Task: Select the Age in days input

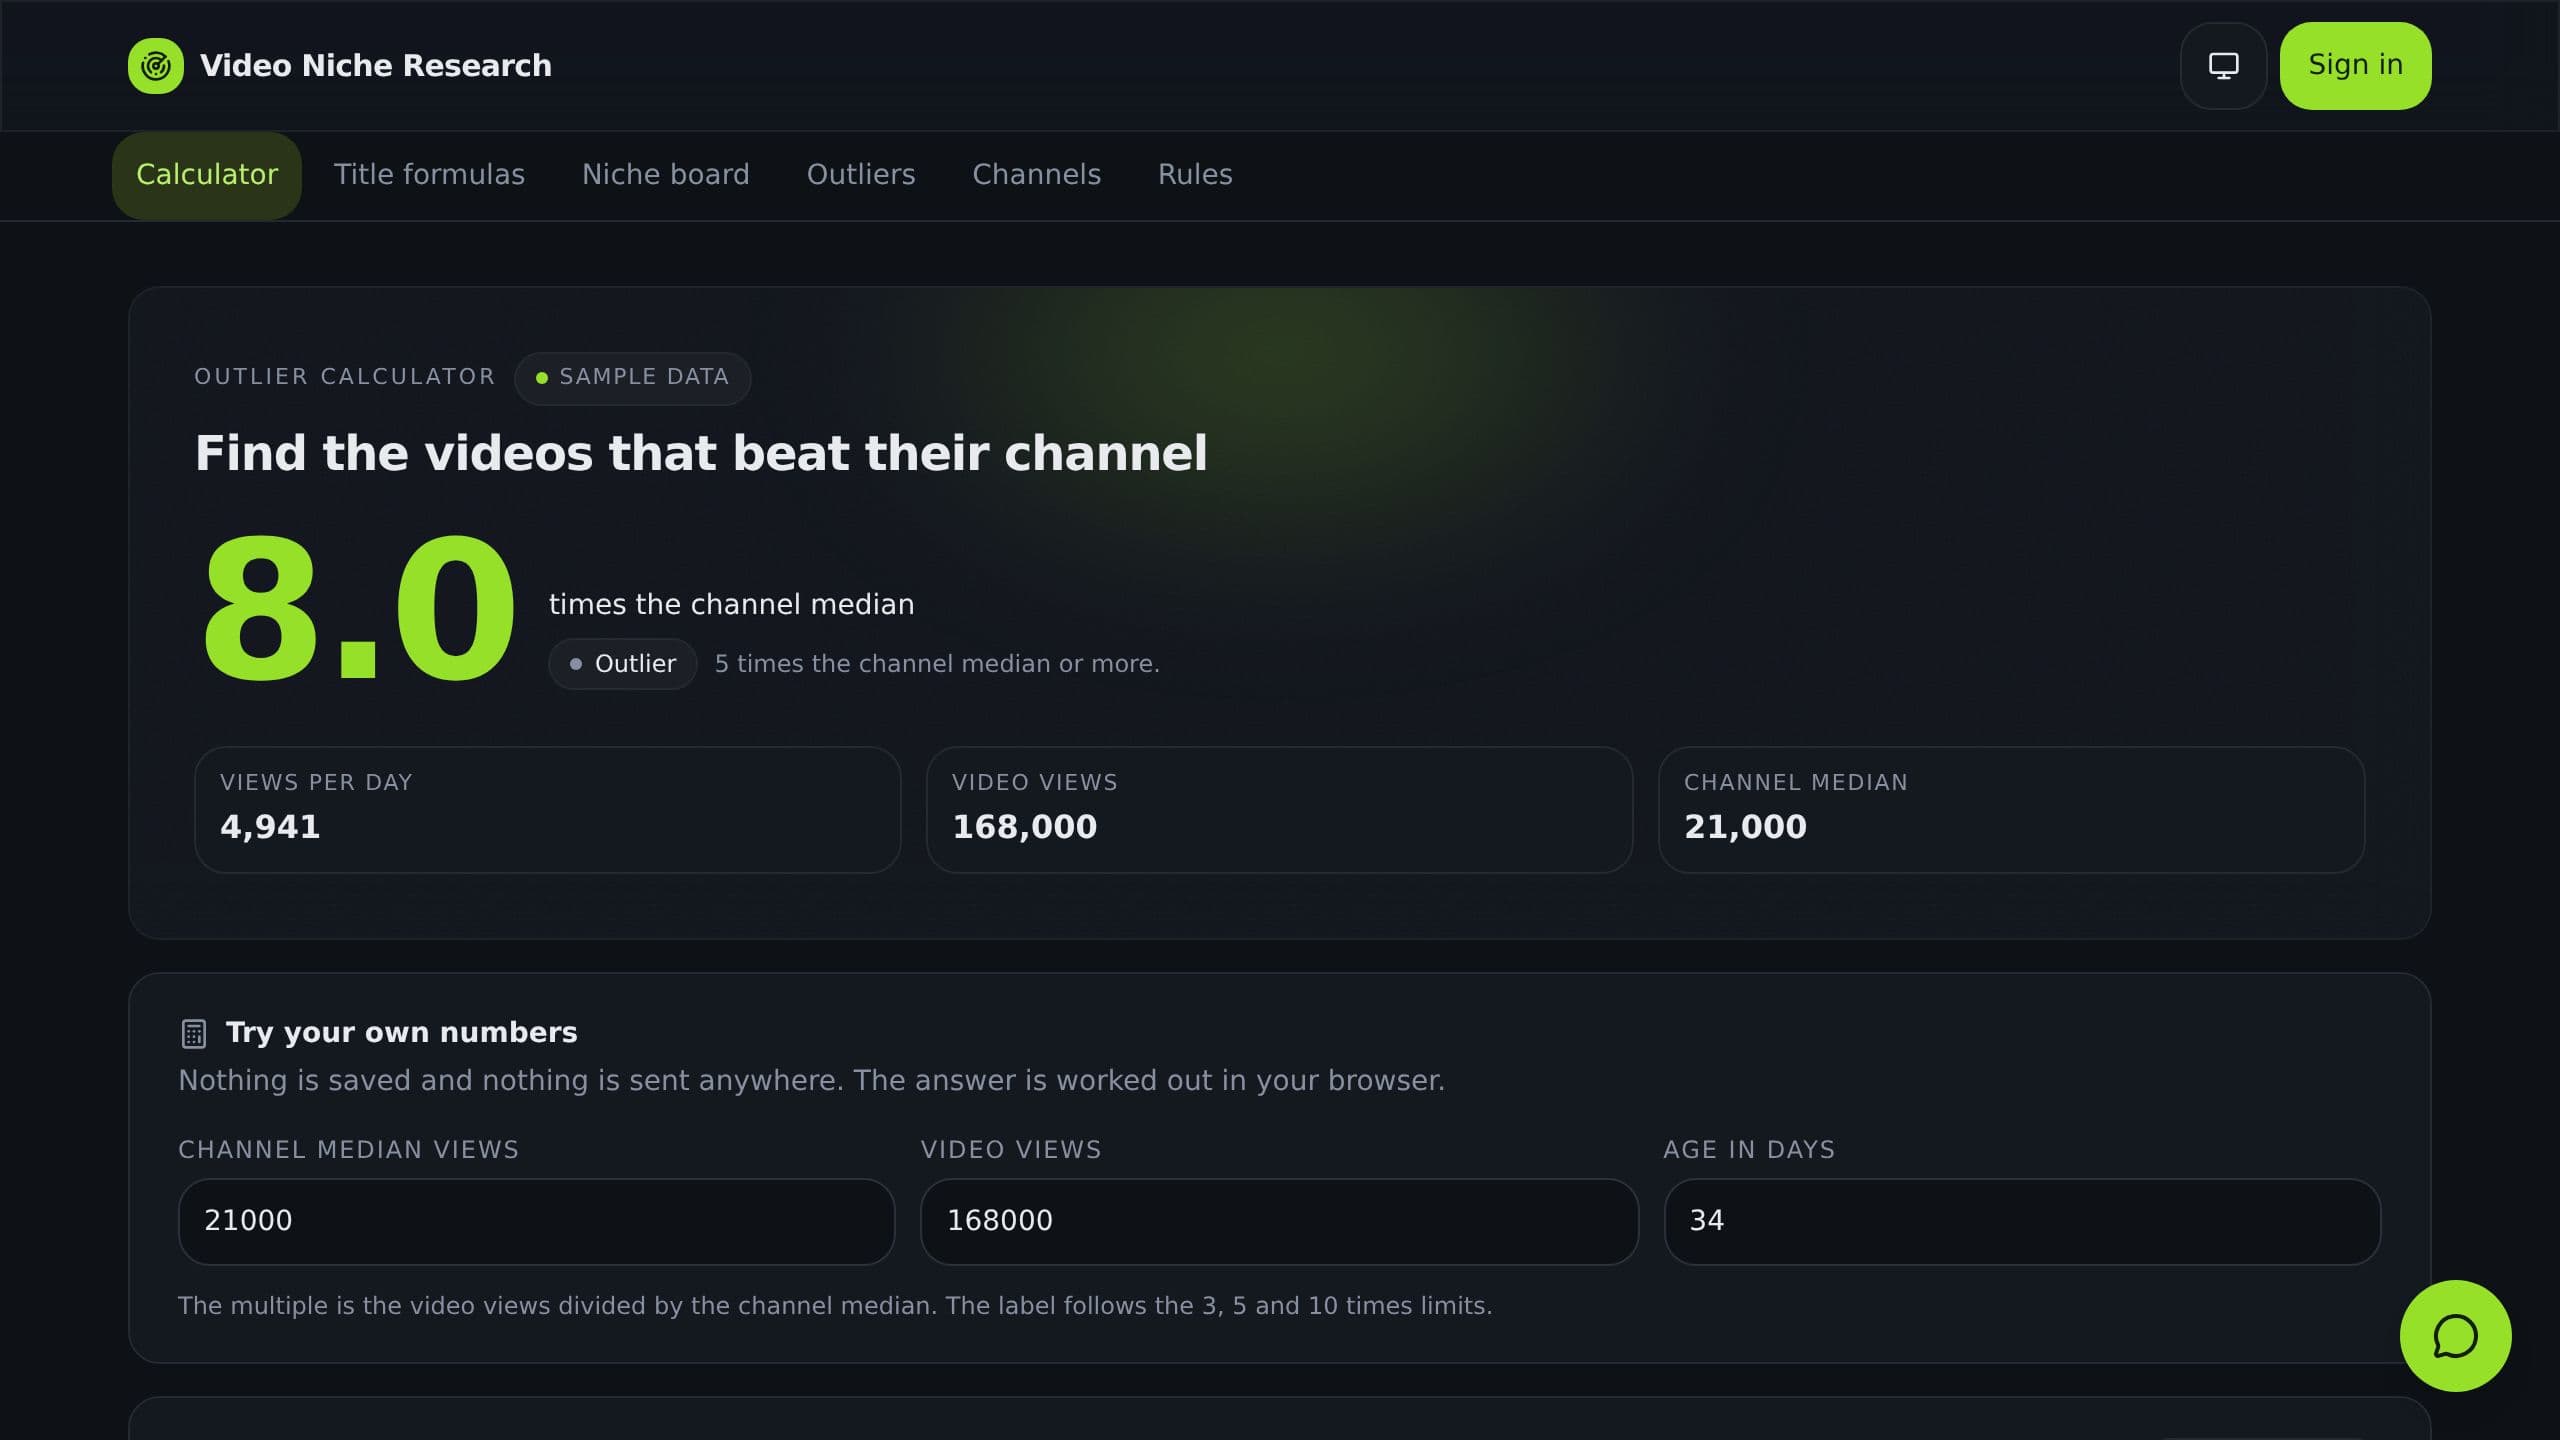Action: point(2022,1221)
